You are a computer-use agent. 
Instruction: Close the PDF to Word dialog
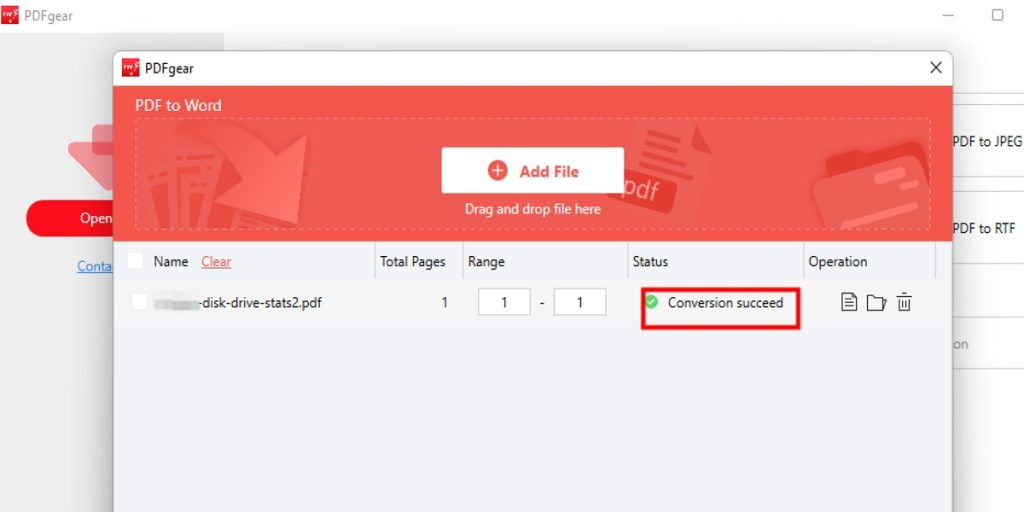pyautogui.click(x=936, y=67)
